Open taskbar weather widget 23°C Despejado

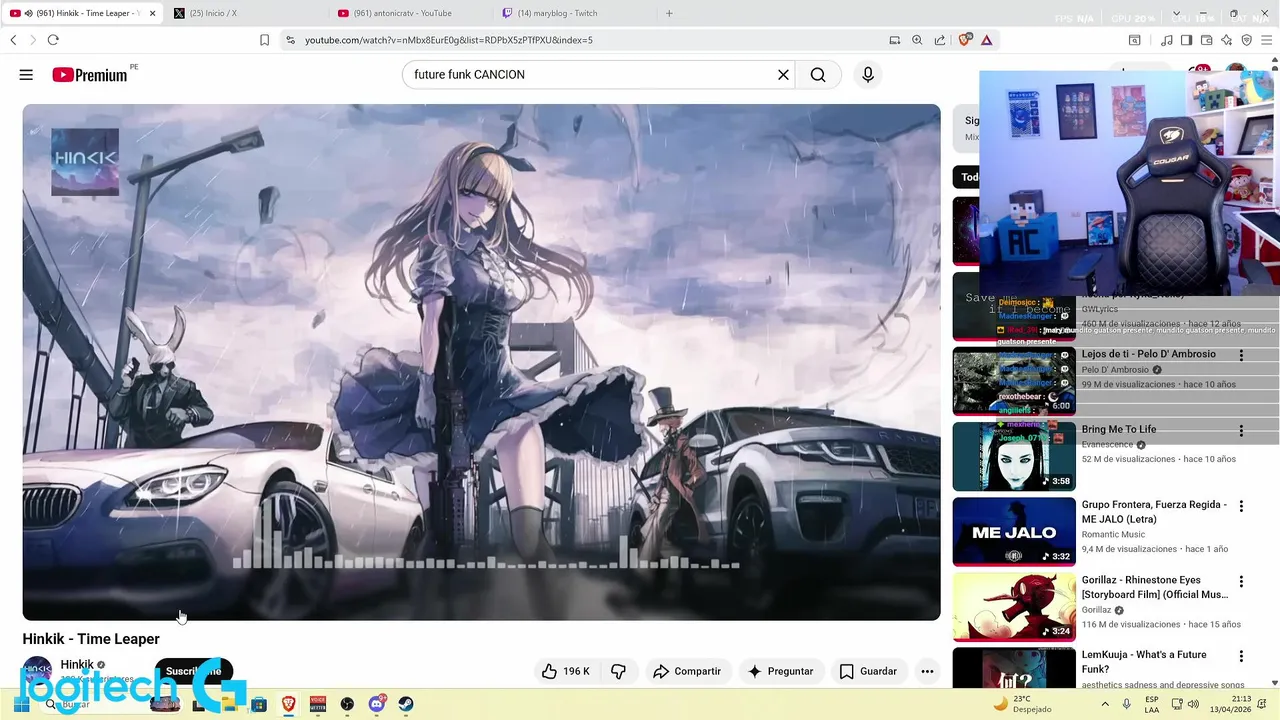(1022, 704)
